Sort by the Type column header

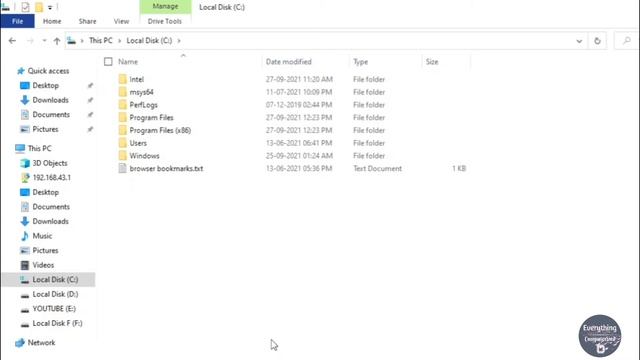pos(360,62)
